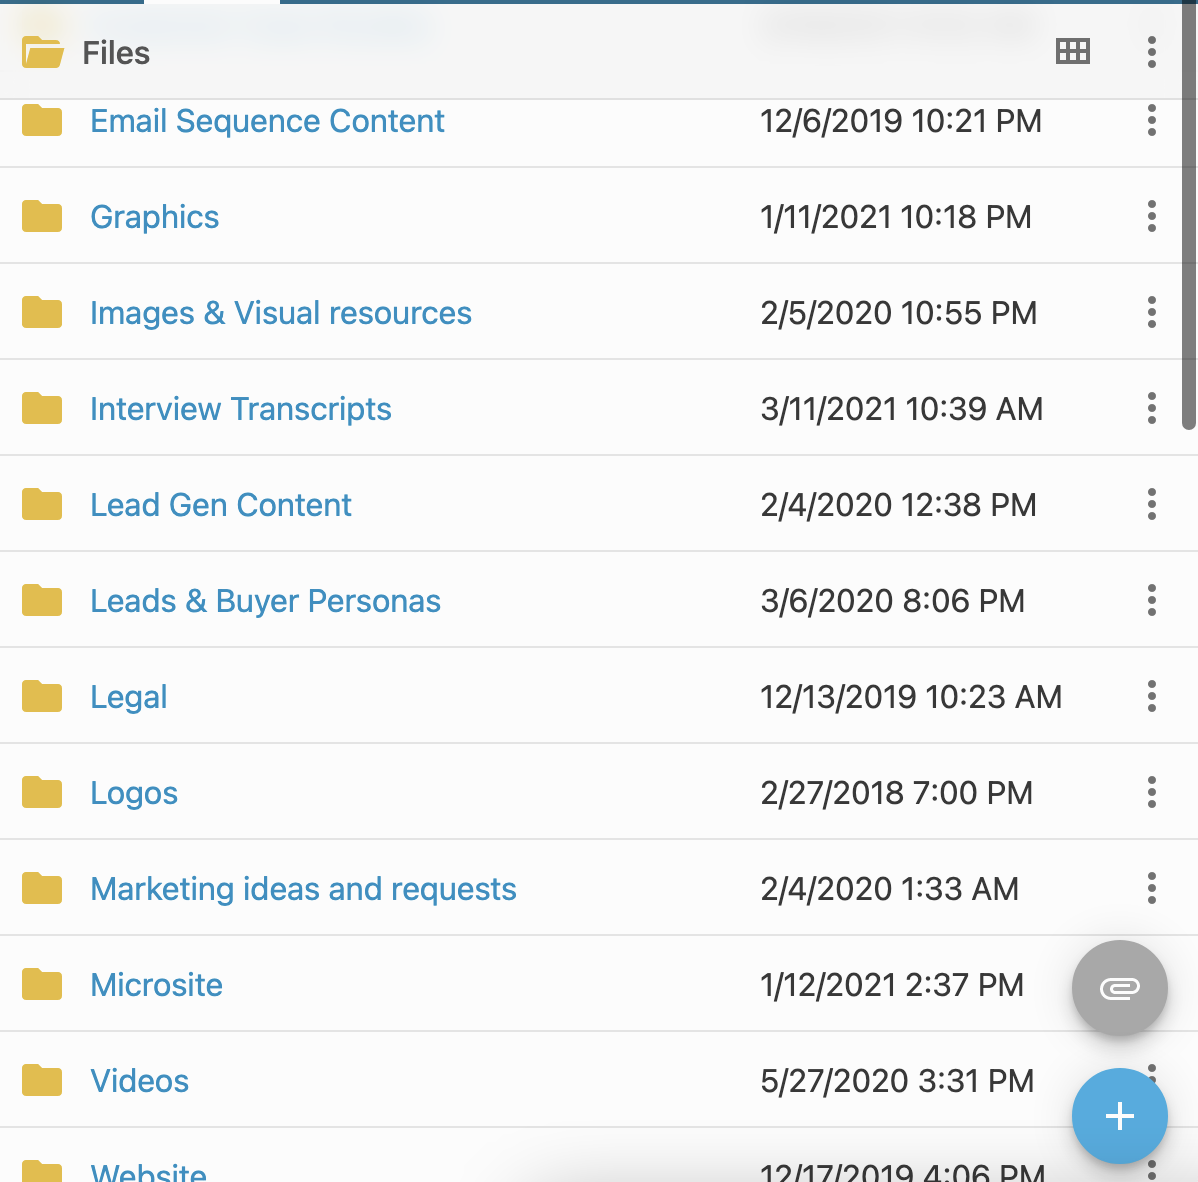Open the Files header options menu
Image resolution: width=1198 pixels, height=1182 pixels.
coord(1152,52)
